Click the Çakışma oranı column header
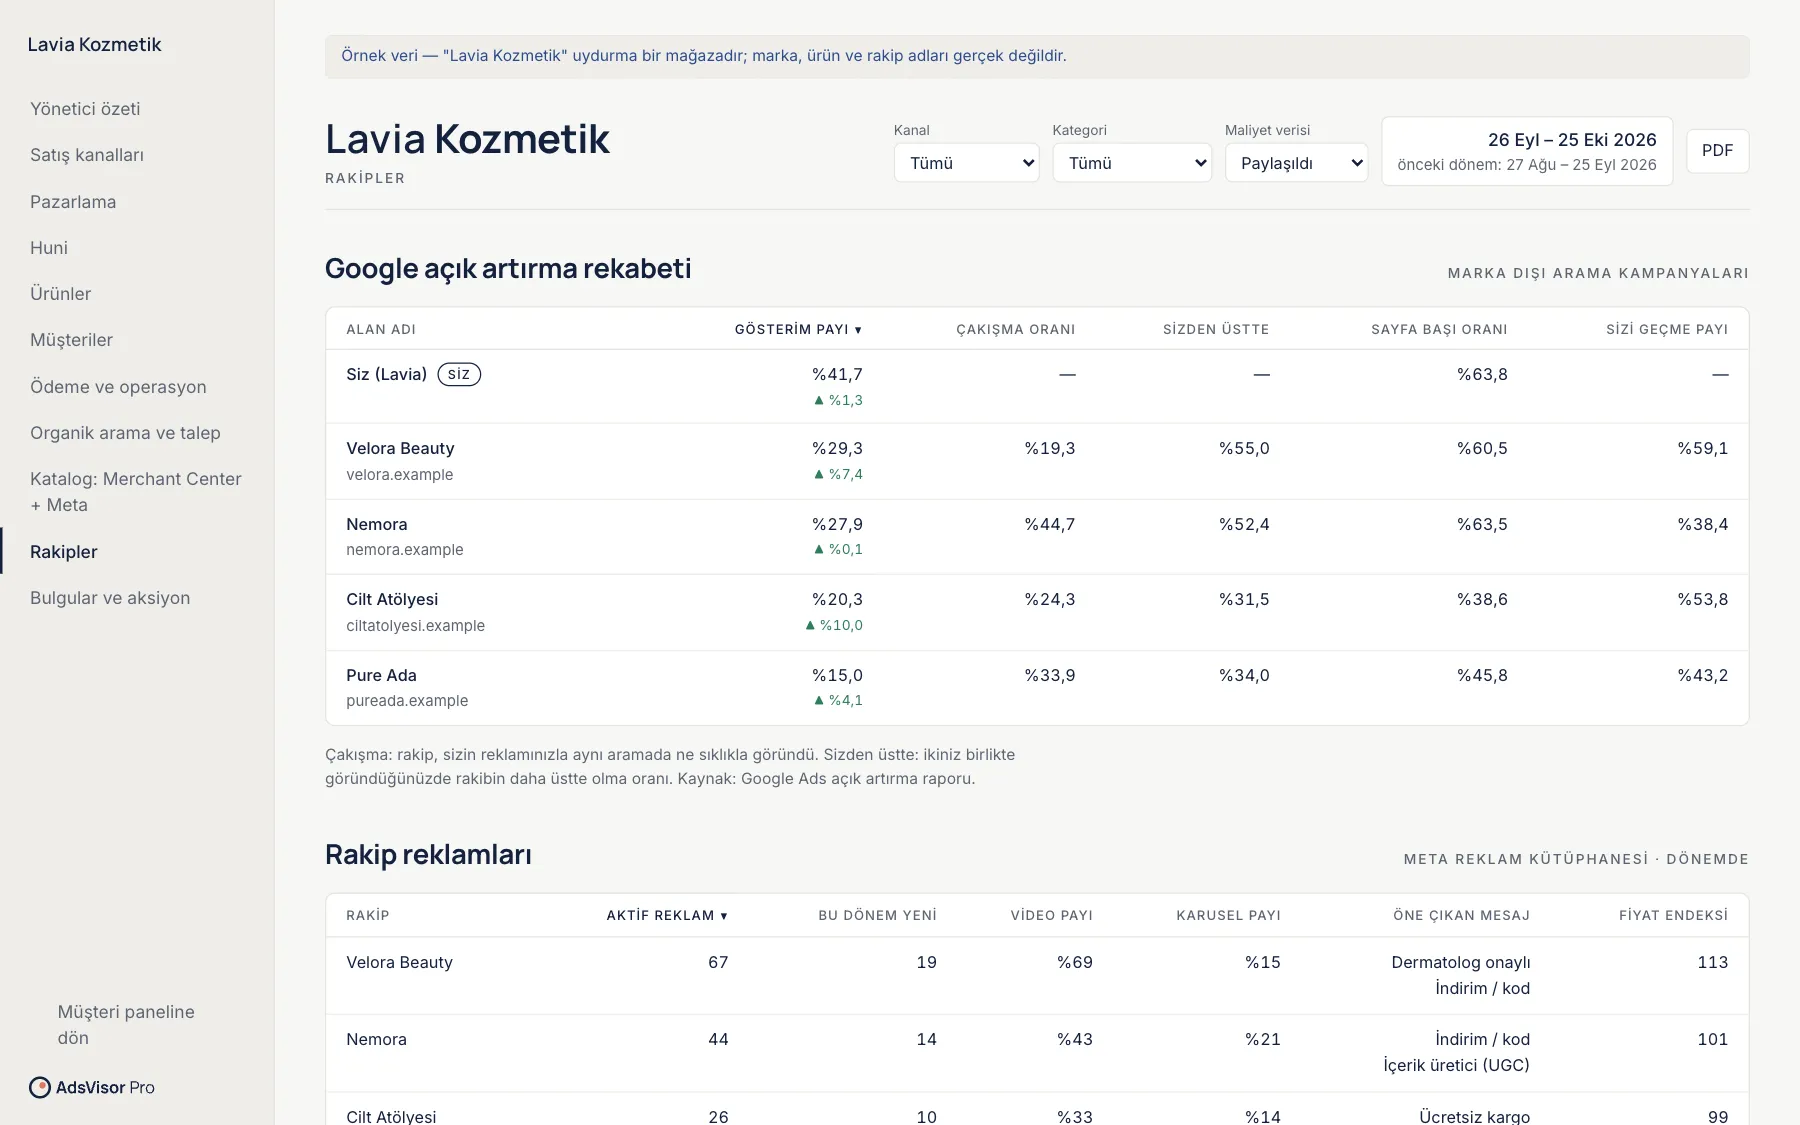This screenshot has height=1125, width=1800. tap(1016, 329)
